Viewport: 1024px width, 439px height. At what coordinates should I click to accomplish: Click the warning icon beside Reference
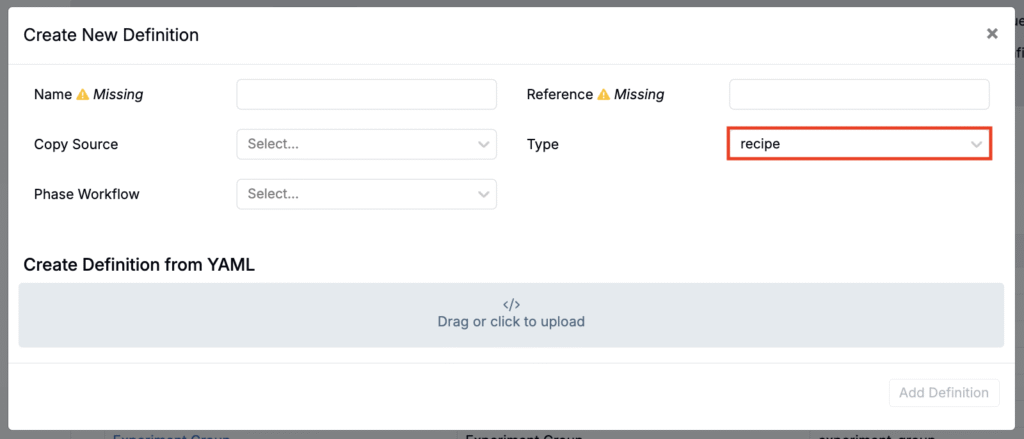pyautogui.click(x=603, y=95)
